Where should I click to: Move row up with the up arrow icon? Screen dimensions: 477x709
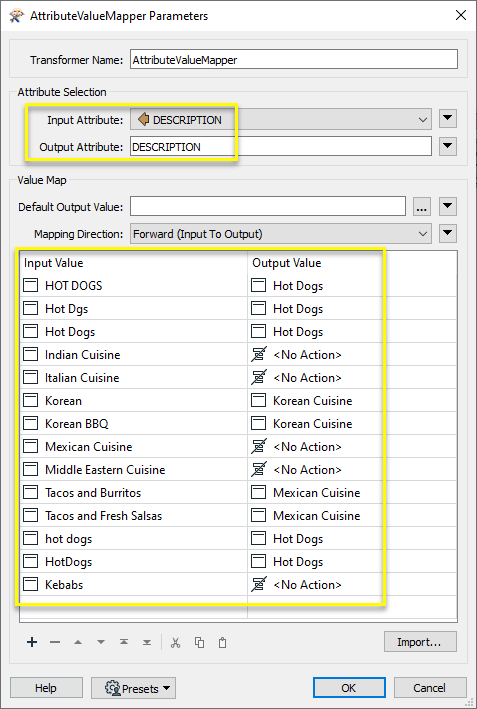[x=78, y=642]
